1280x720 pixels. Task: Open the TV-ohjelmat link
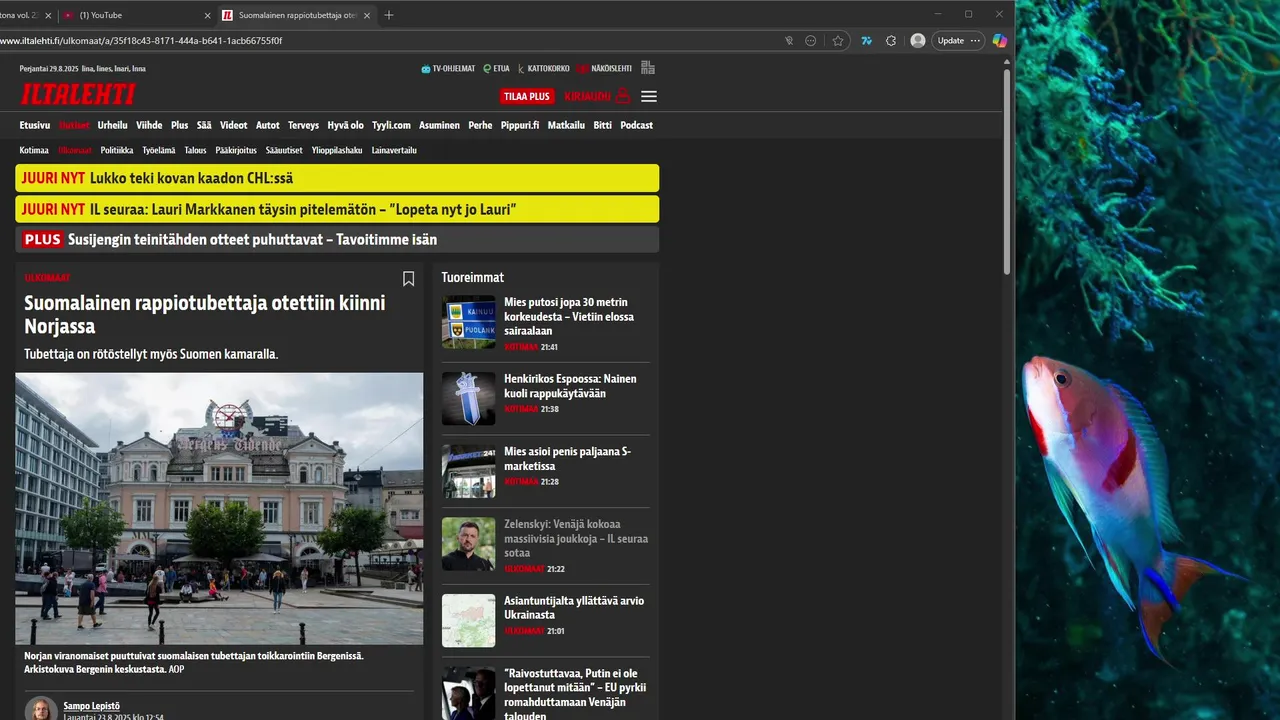pyautogui.click(x=448, y=69)
